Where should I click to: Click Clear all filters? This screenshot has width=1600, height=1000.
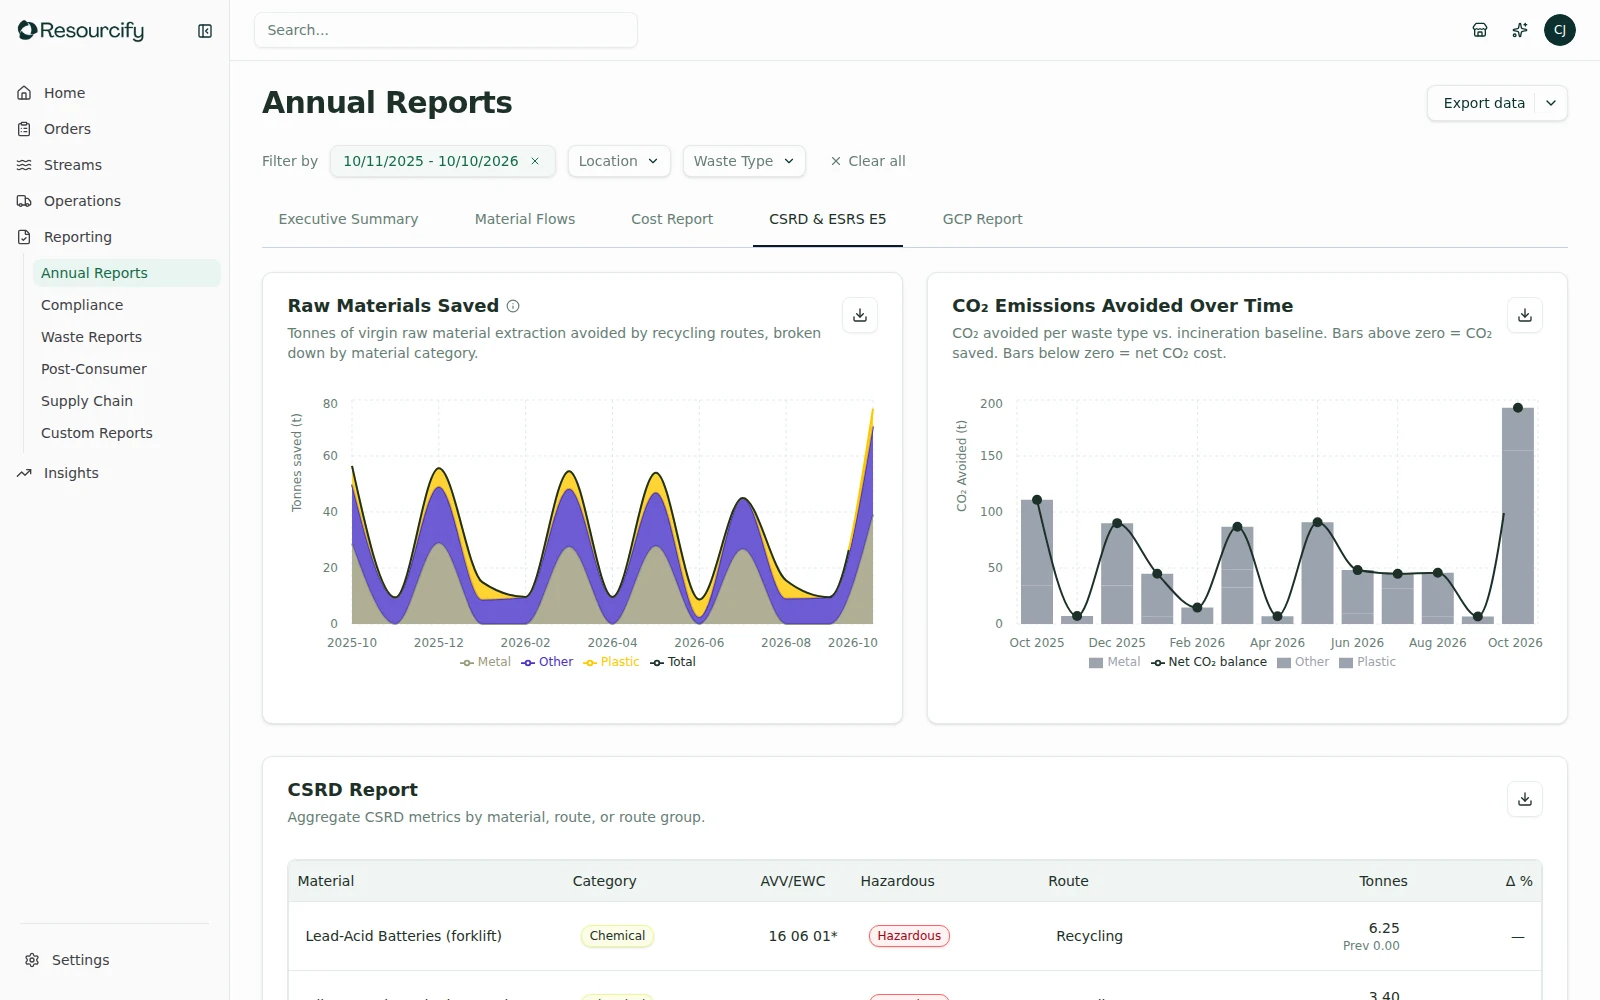coord(868,161)
